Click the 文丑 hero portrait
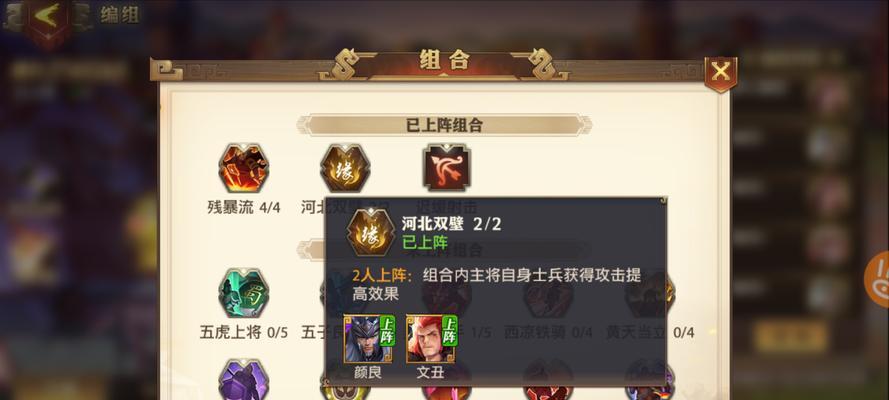This screenshot has height=400, width=889. [x=430, y=339]
